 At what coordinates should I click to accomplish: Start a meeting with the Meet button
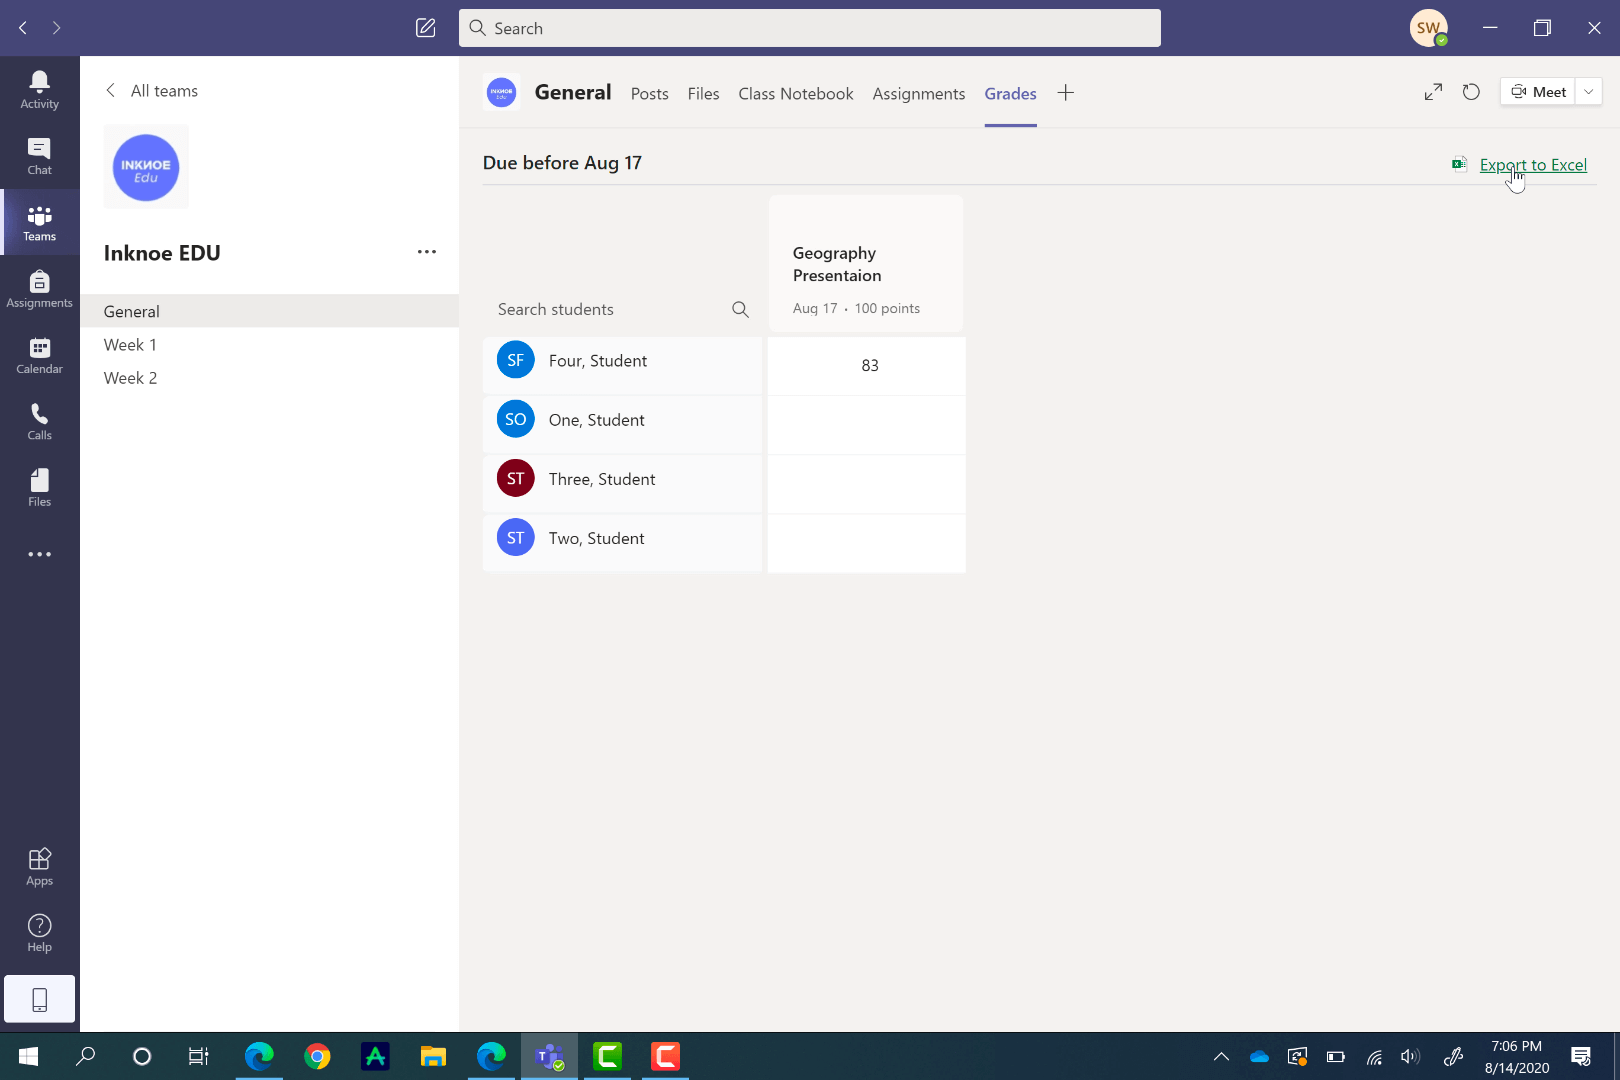tap(1538, 91)
